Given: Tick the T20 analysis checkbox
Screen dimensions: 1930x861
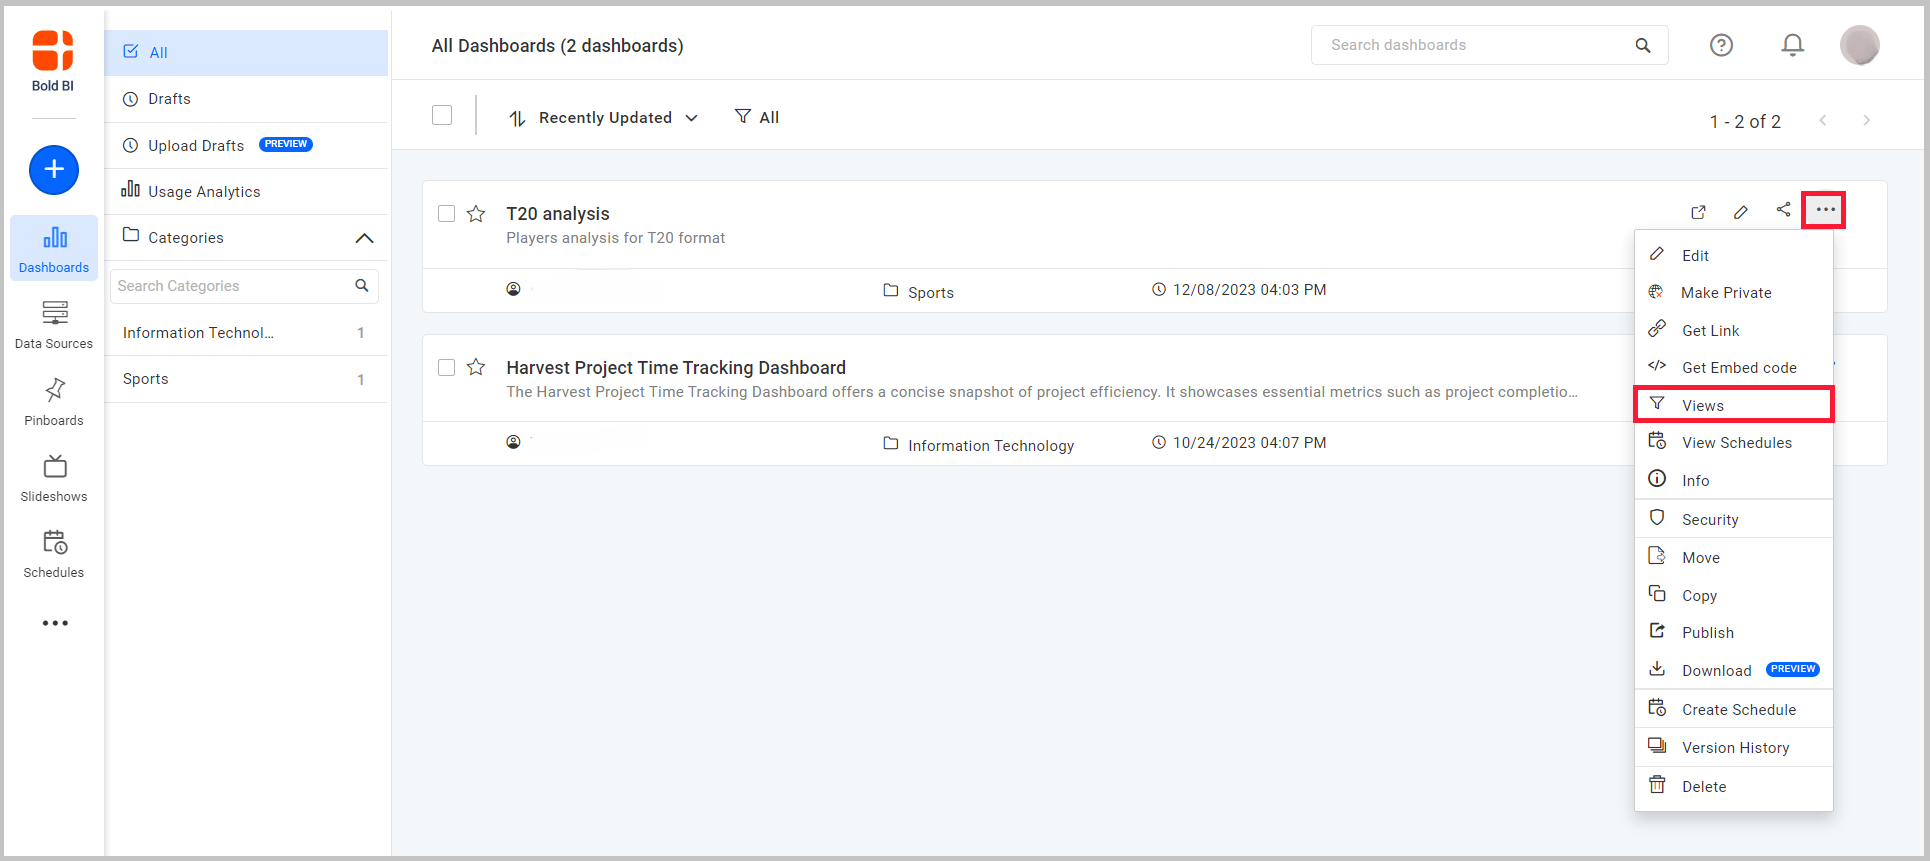Looking at the screenshot, I should [447, 214].
